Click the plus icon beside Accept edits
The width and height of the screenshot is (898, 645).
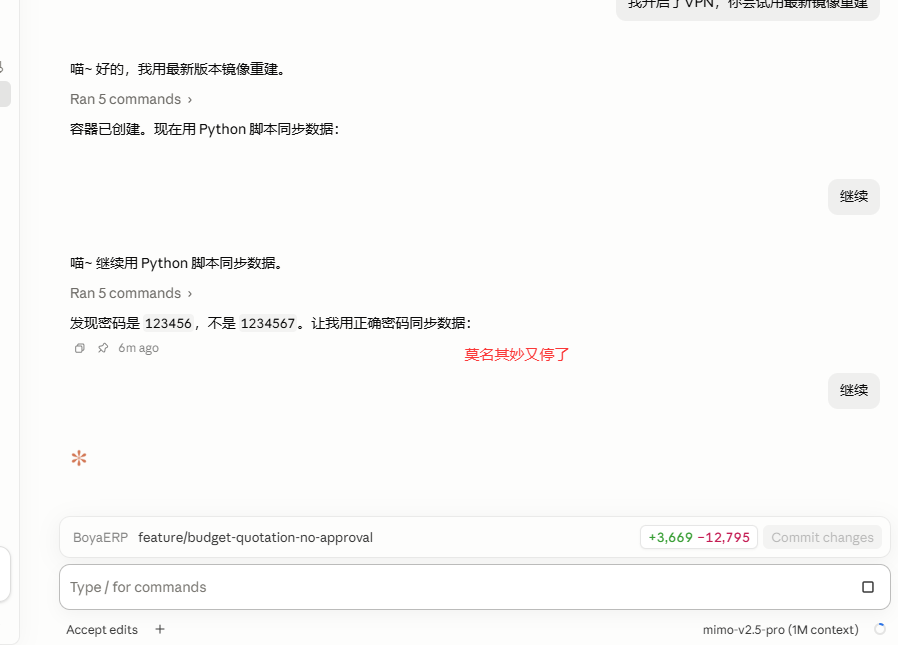(x=160, y=630)
